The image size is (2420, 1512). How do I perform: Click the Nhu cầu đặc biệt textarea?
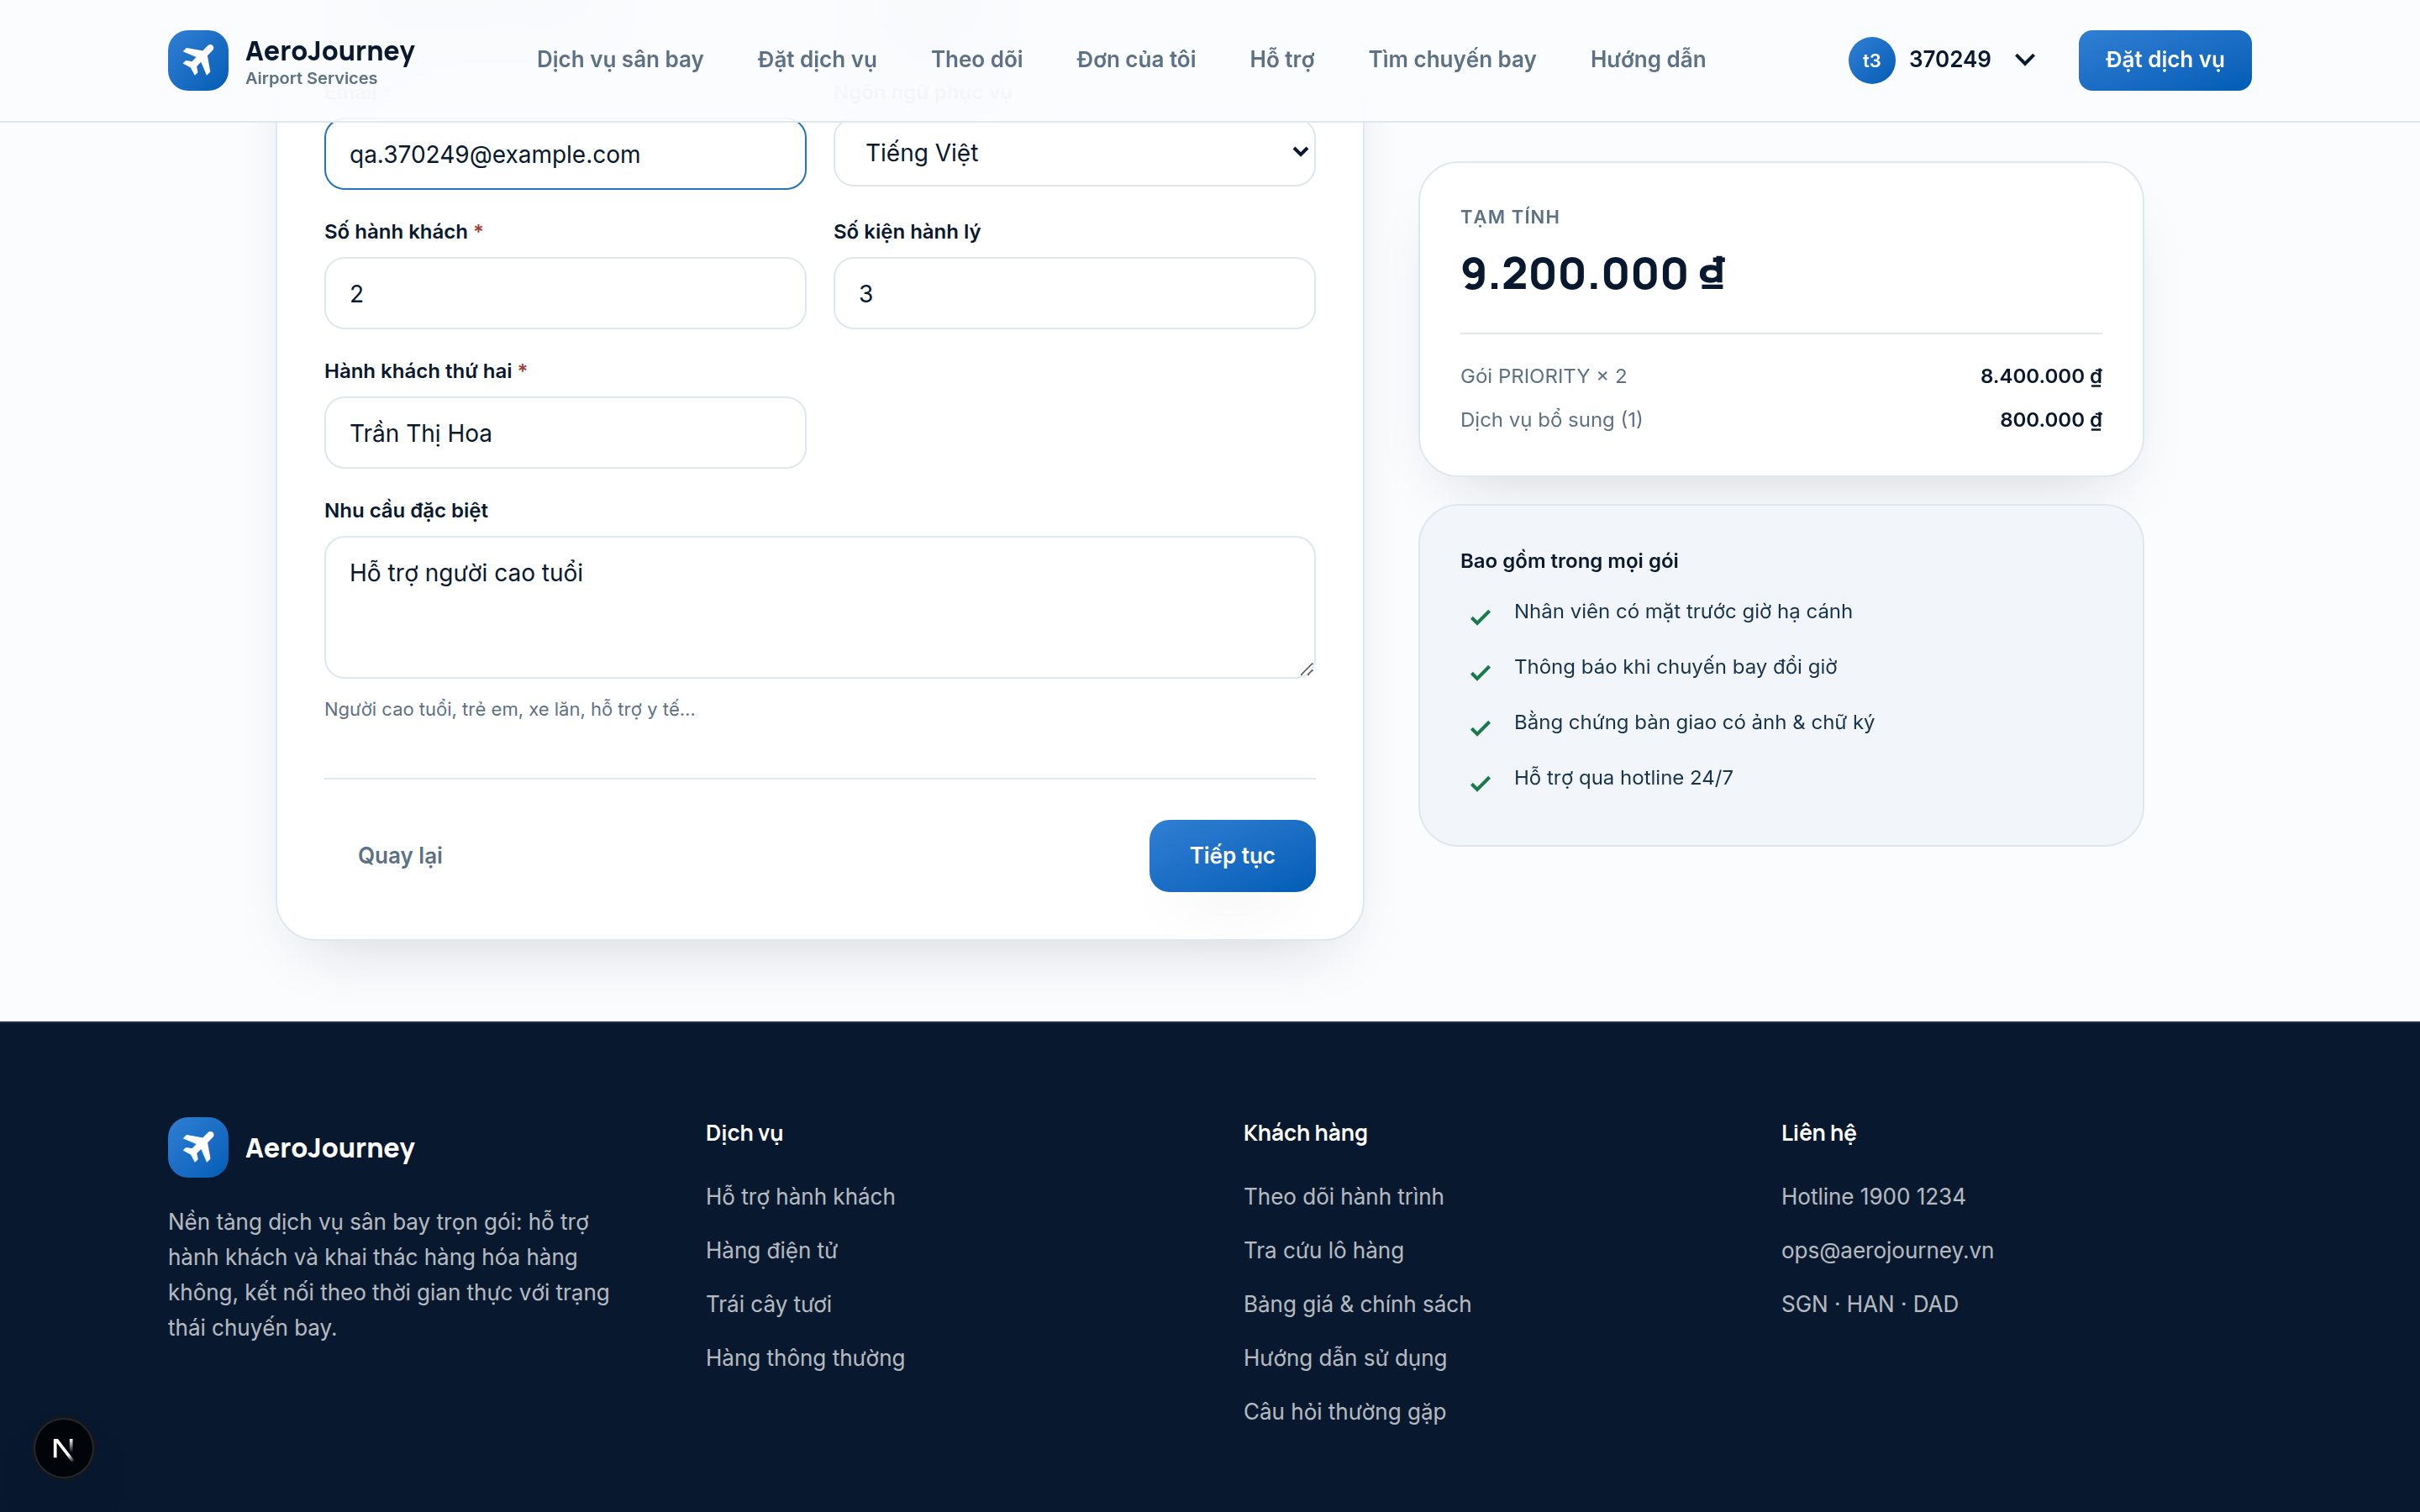point(820,607)
